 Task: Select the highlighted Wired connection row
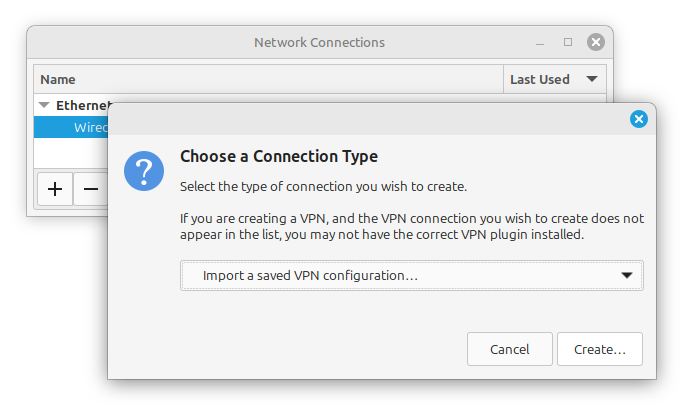click(x=71, y=127)
